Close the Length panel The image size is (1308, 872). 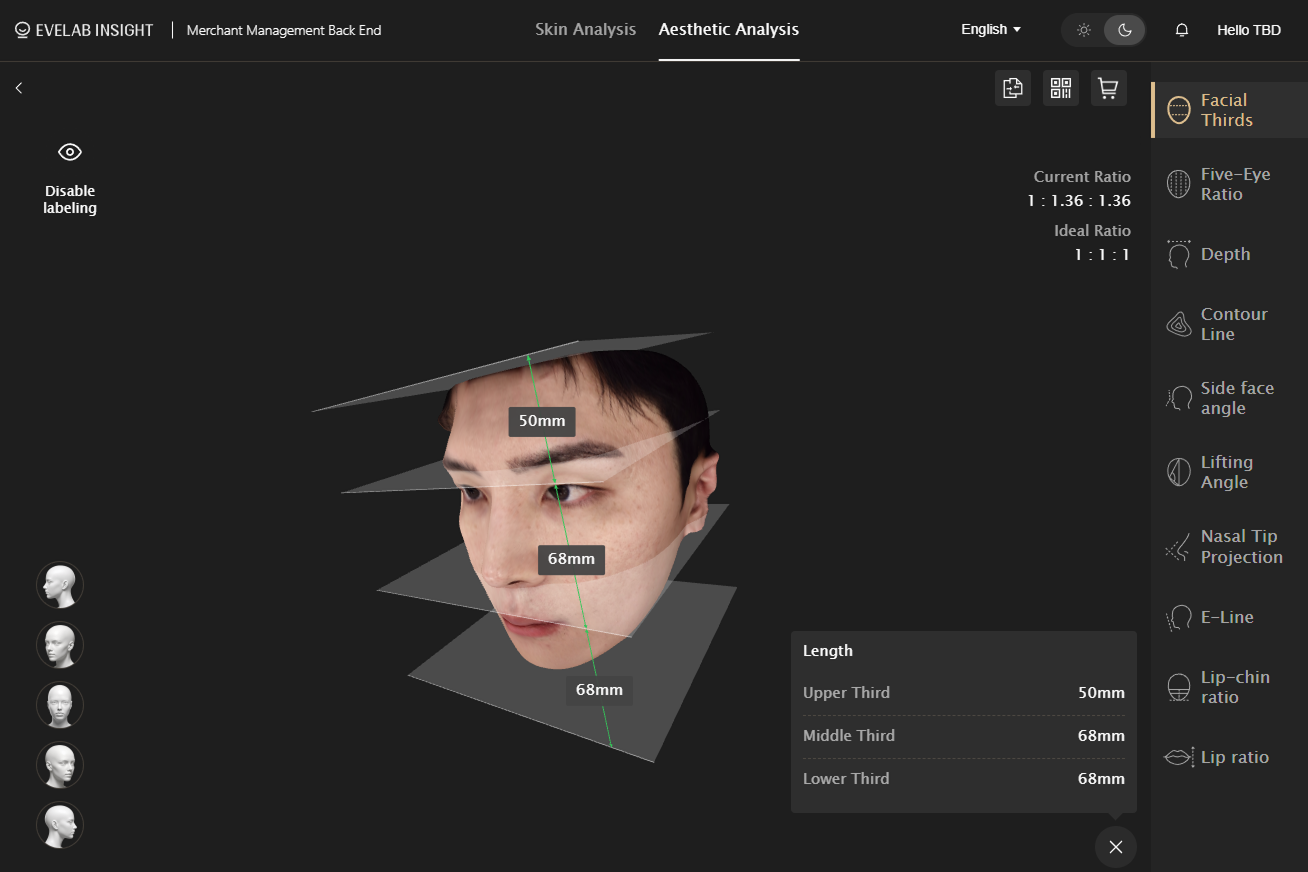tap(1116, 847)
